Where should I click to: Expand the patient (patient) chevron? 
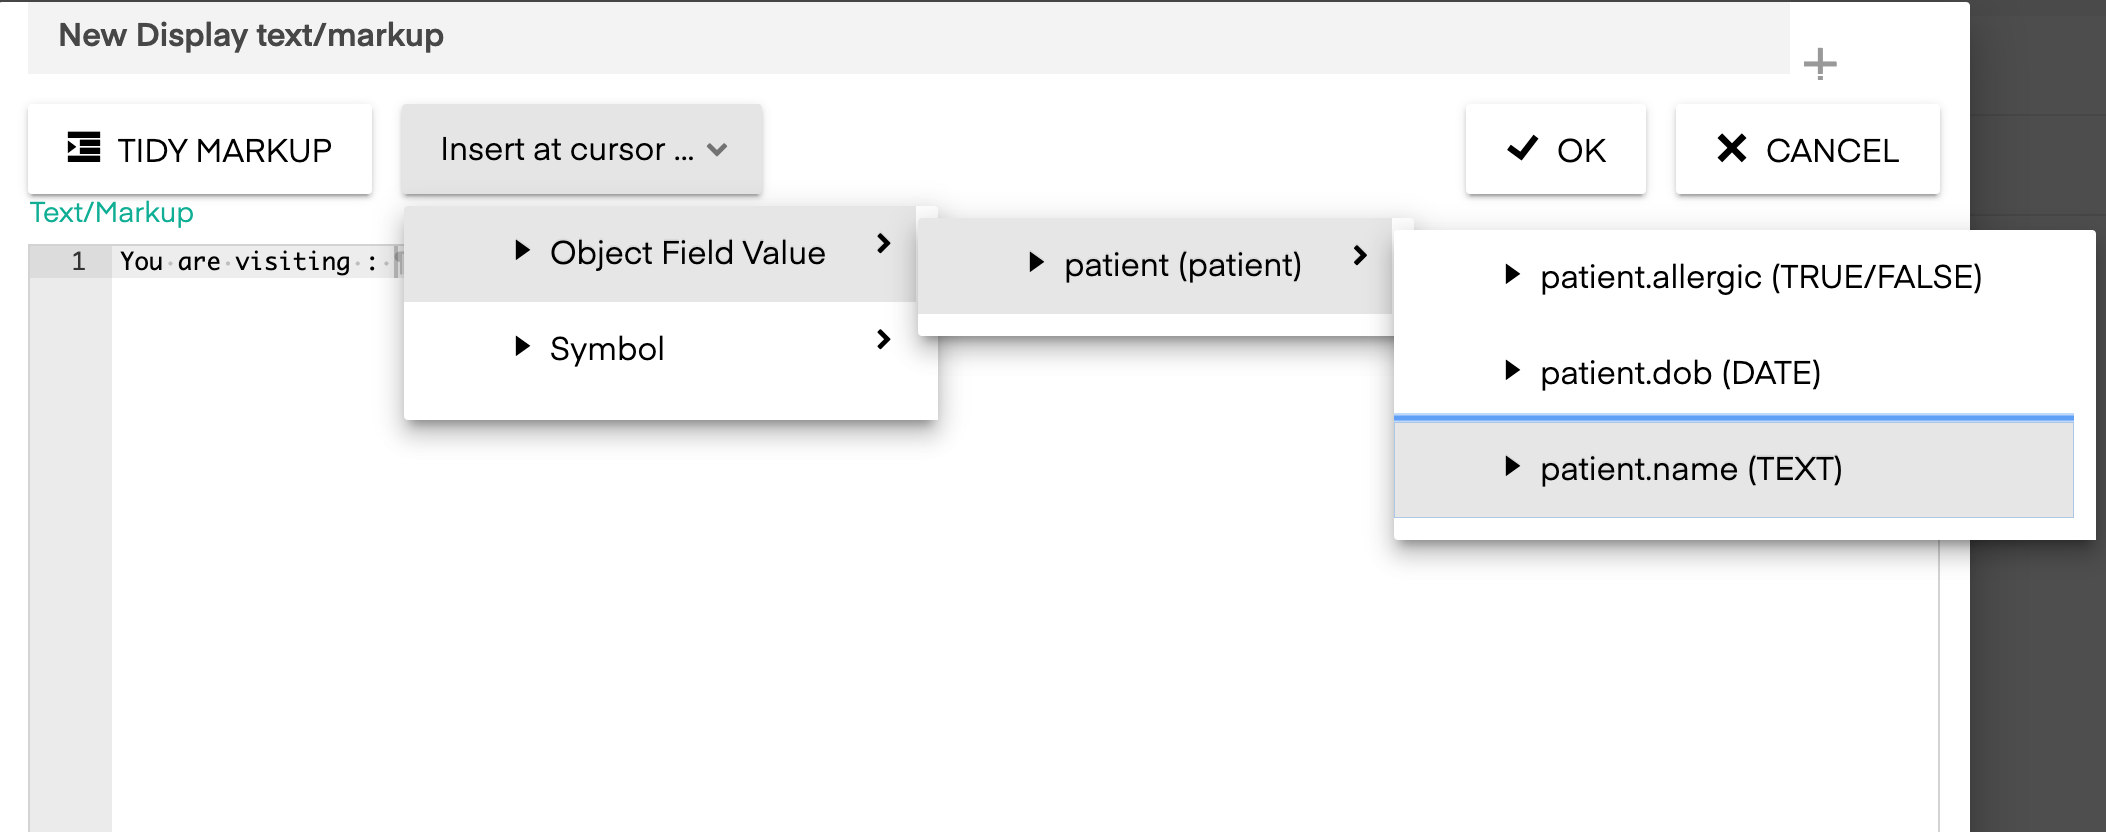1360,255
